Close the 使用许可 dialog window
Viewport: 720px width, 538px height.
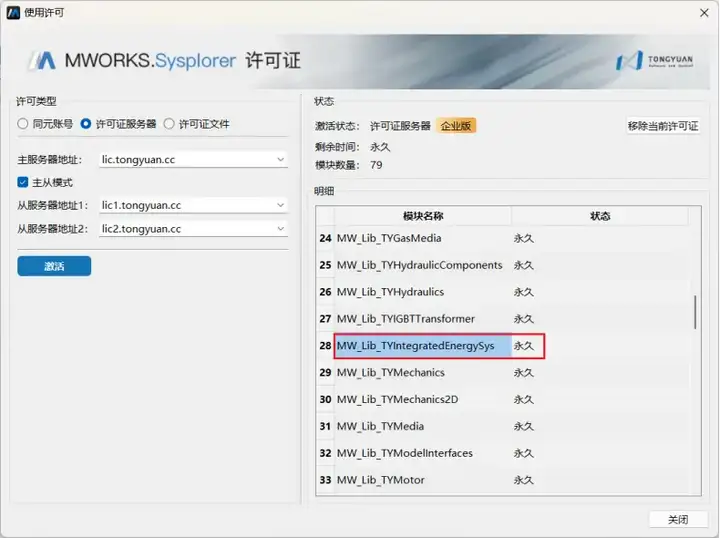click(704, 13)
